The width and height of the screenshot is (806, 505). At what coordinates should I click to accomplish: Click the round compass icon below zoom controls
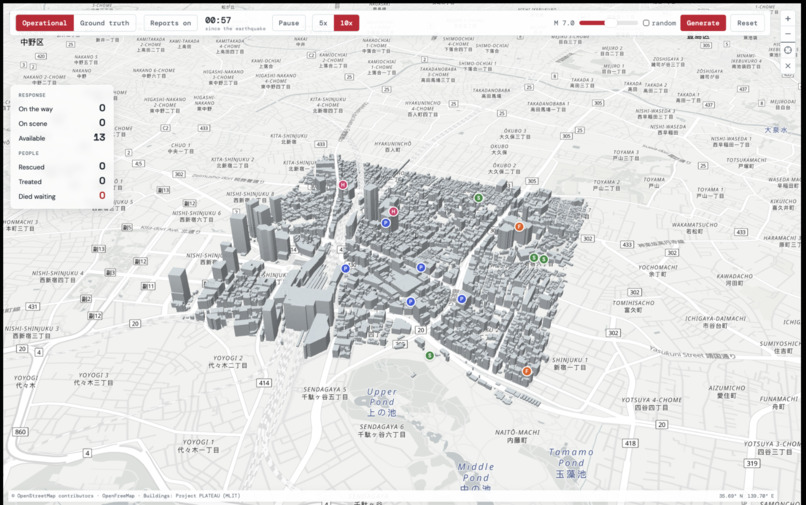coord(787,50)
